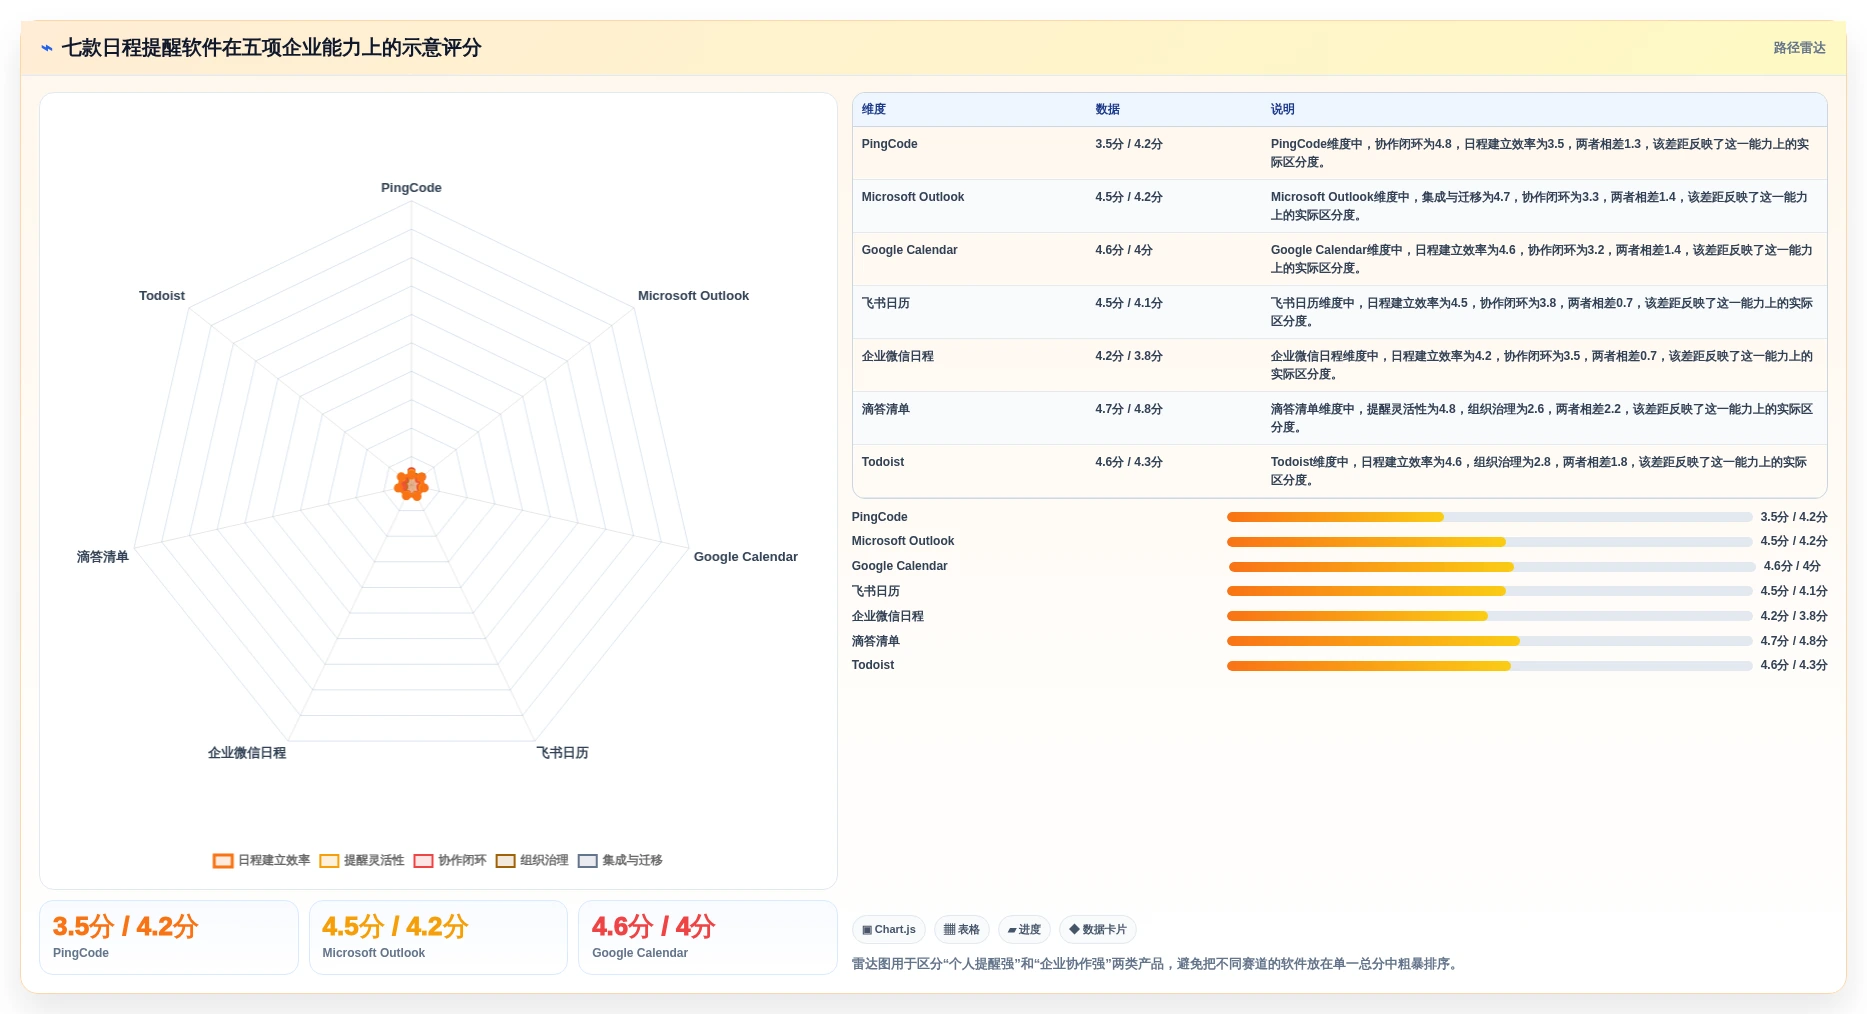The height and width of the screenshot is (1014, 1867).
Task: Click the 滴答清单 radar axis label
Action: tap(103, 557)
